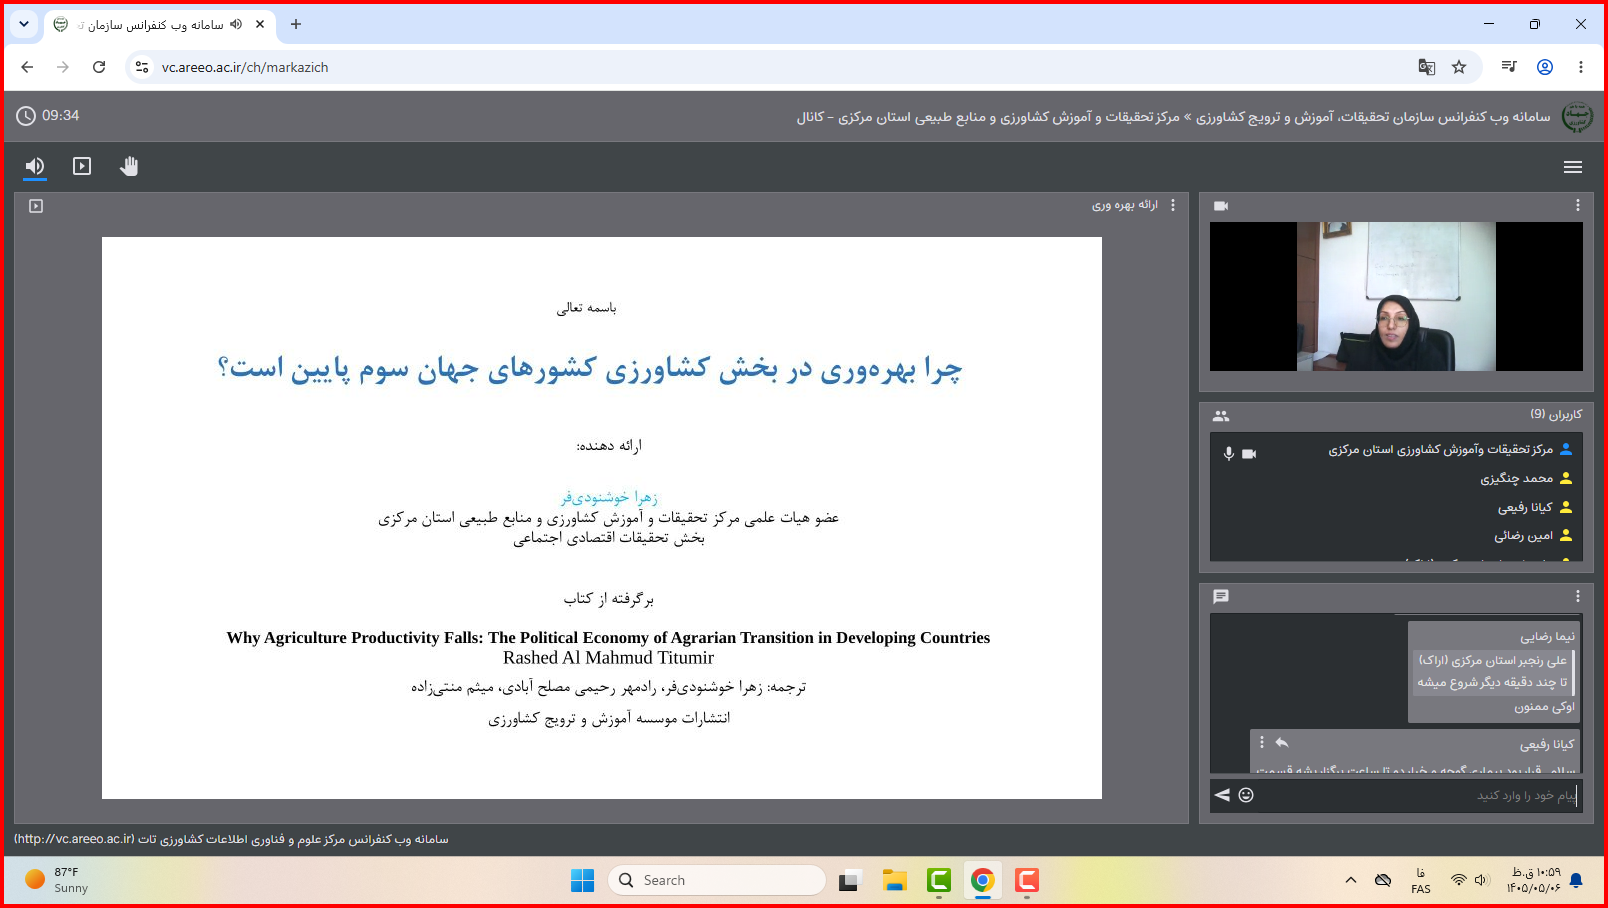
Task: Switch the FAS keyboard language indicator
Action: click(x=1421, y=880)
